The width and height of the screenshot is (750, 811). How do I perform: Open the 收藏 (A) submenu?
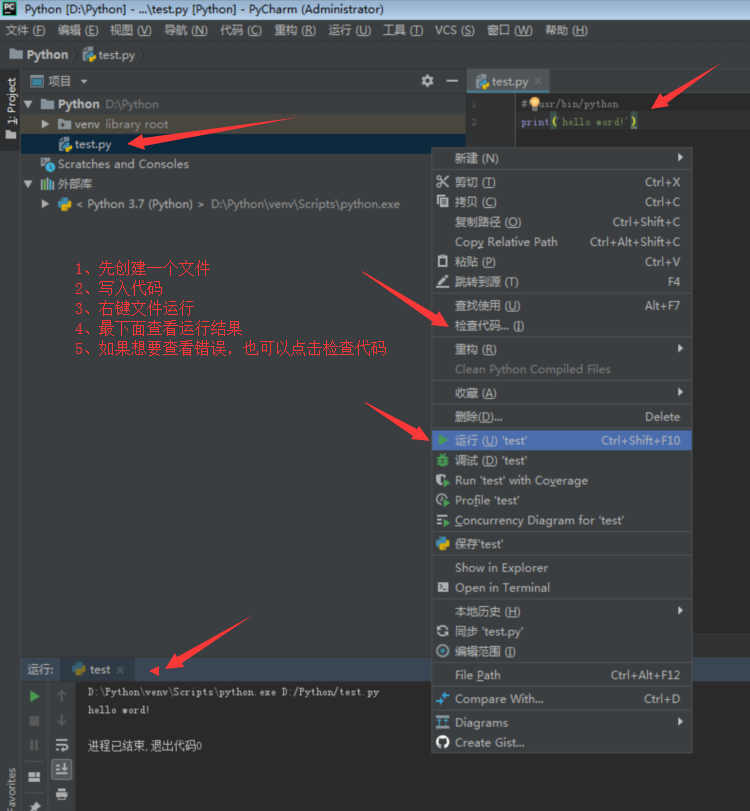[562, 393]
